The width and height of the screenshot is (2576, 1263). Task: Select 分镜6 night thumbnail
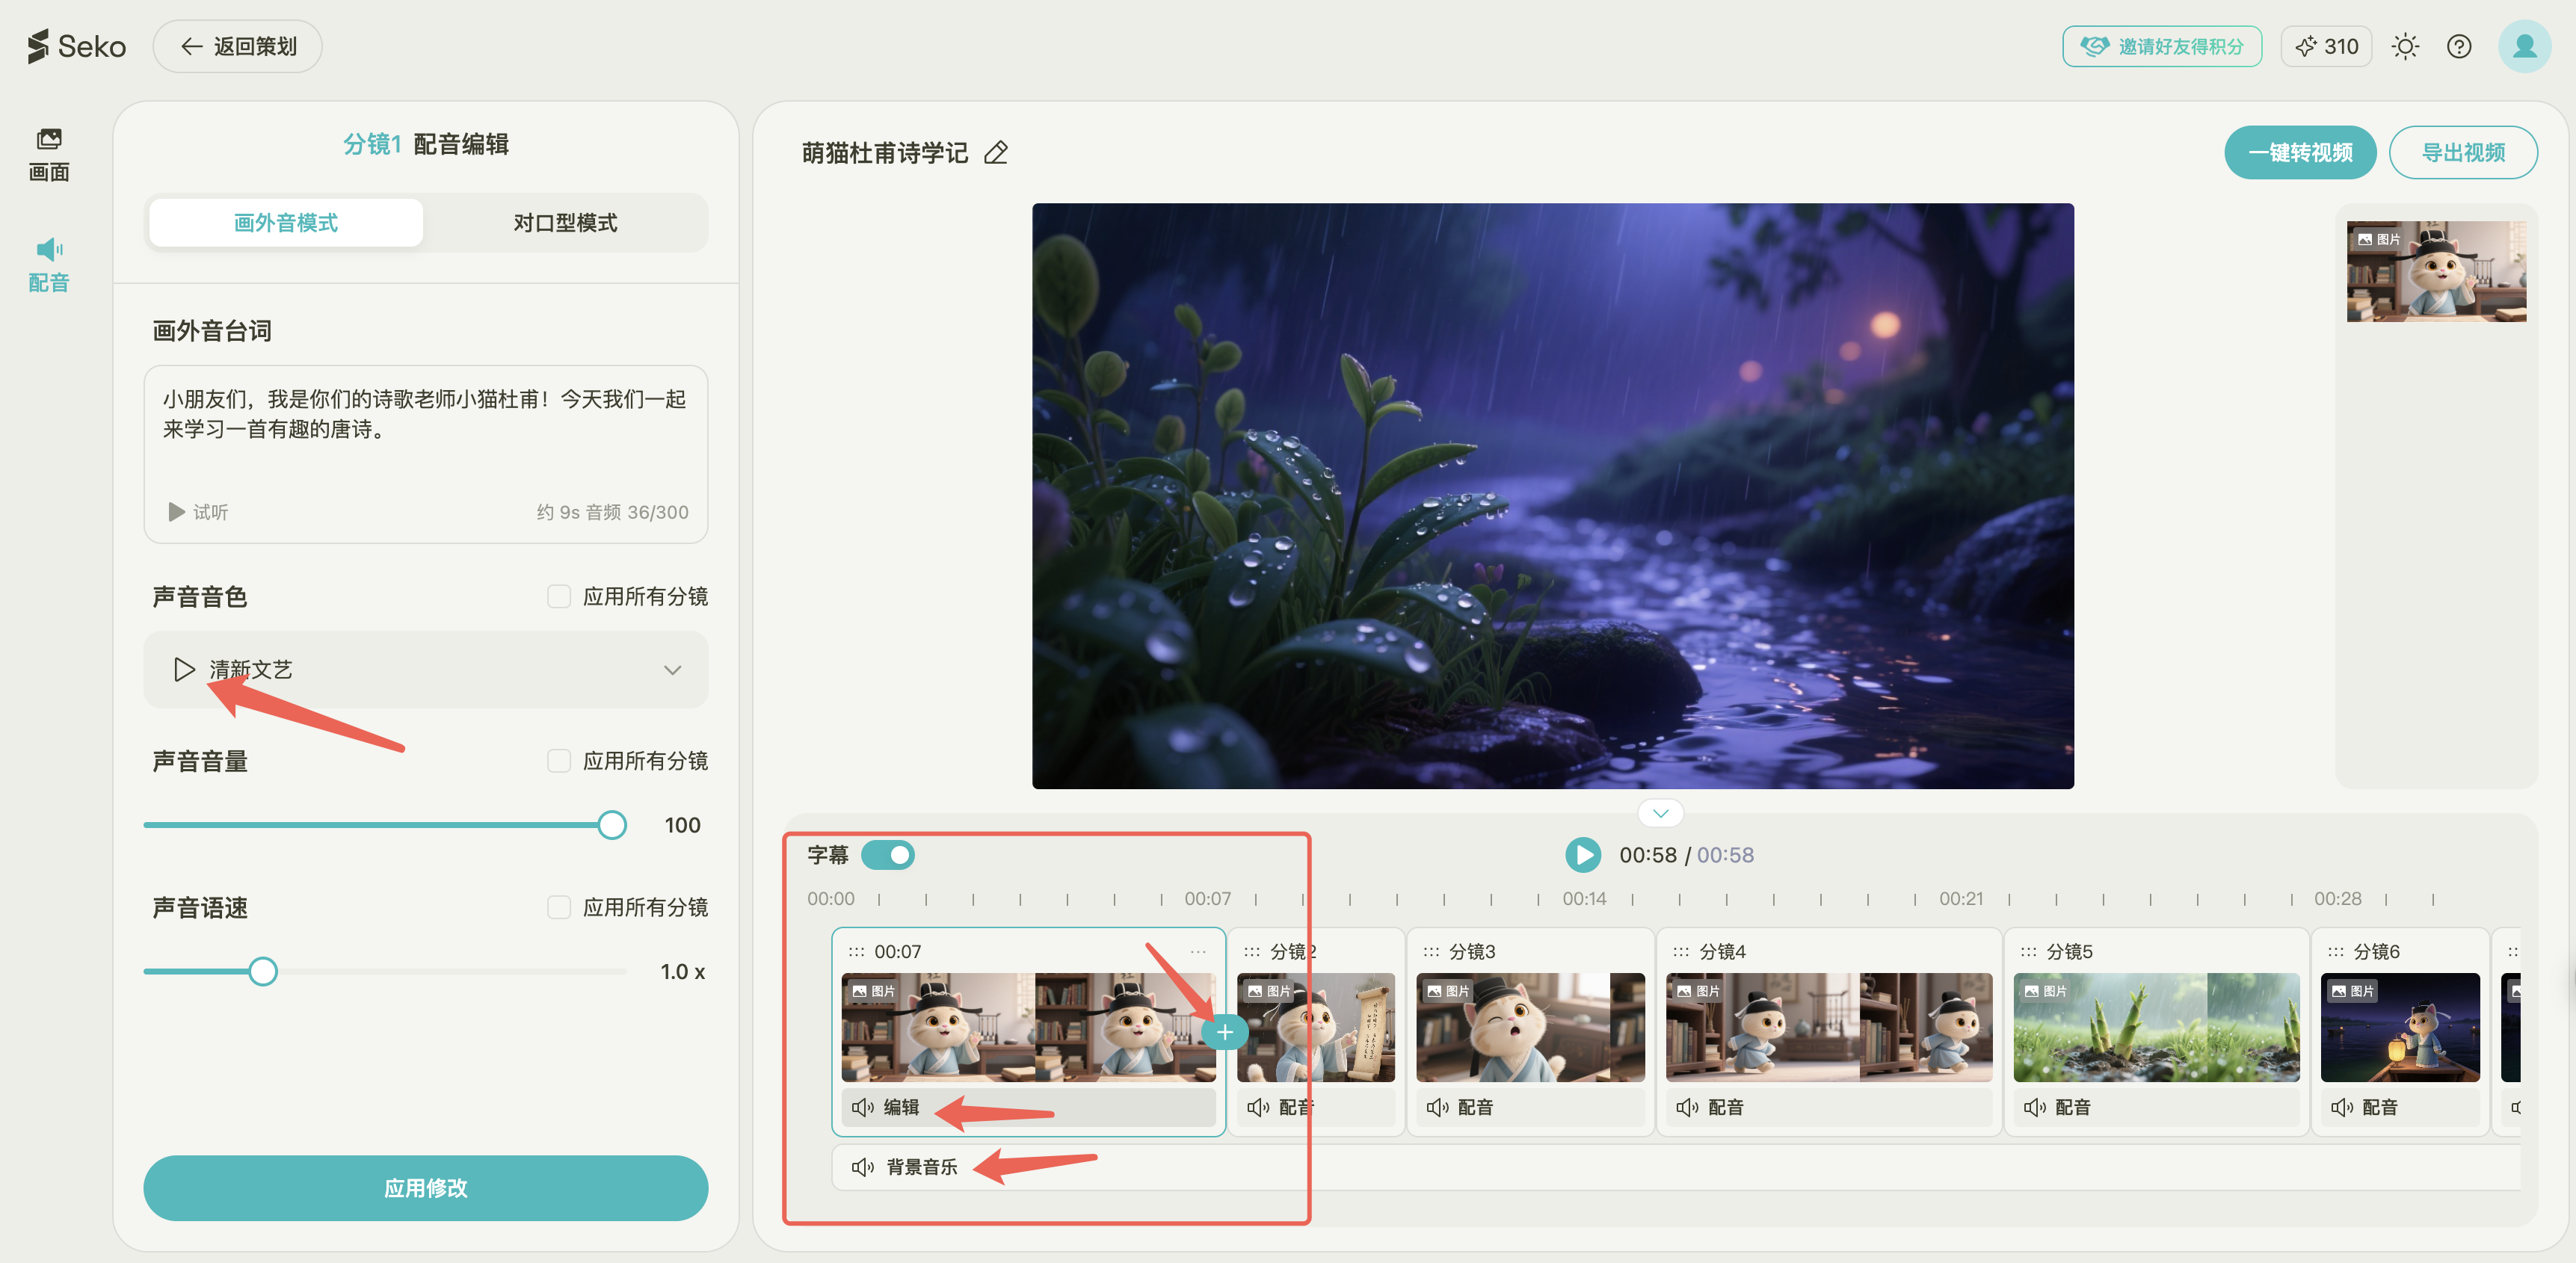click(x=2400, y=1027)
